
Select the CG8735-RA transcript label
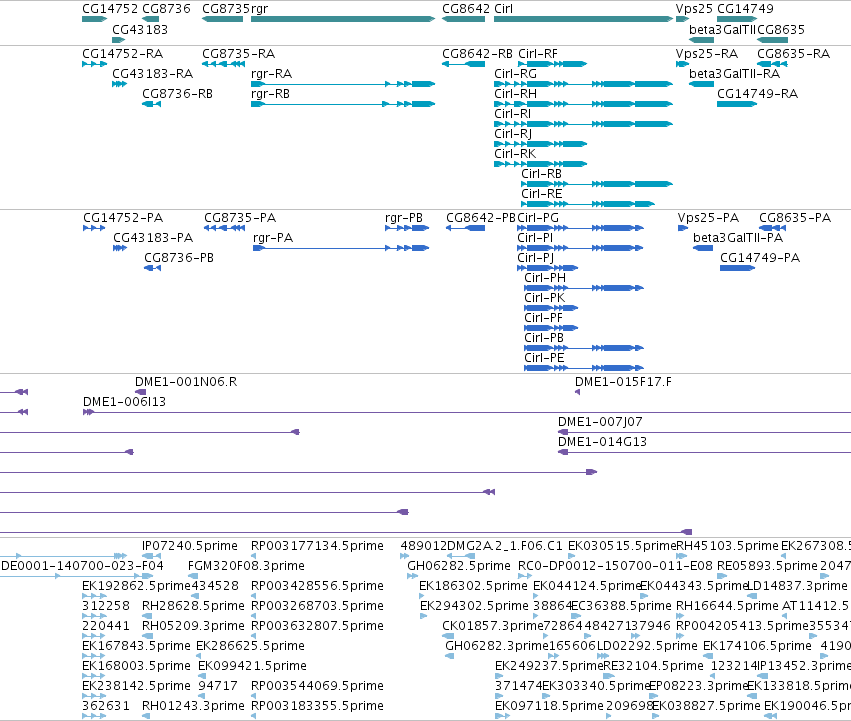[238, 54]
